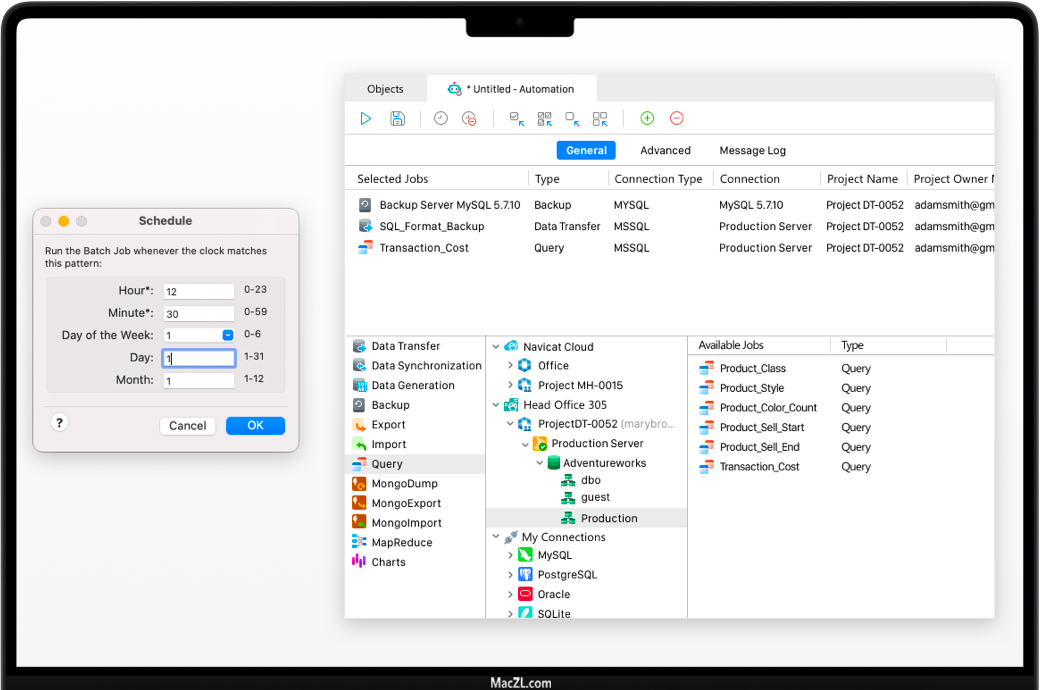
Task: Switch to the Advanced tab
Action: [665, 151]
